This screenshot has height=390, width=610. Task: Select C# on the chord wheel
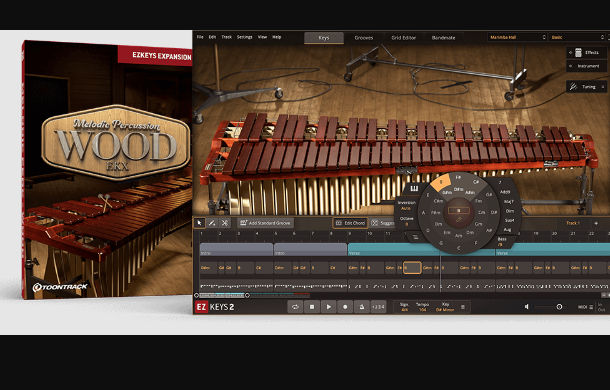476,182
